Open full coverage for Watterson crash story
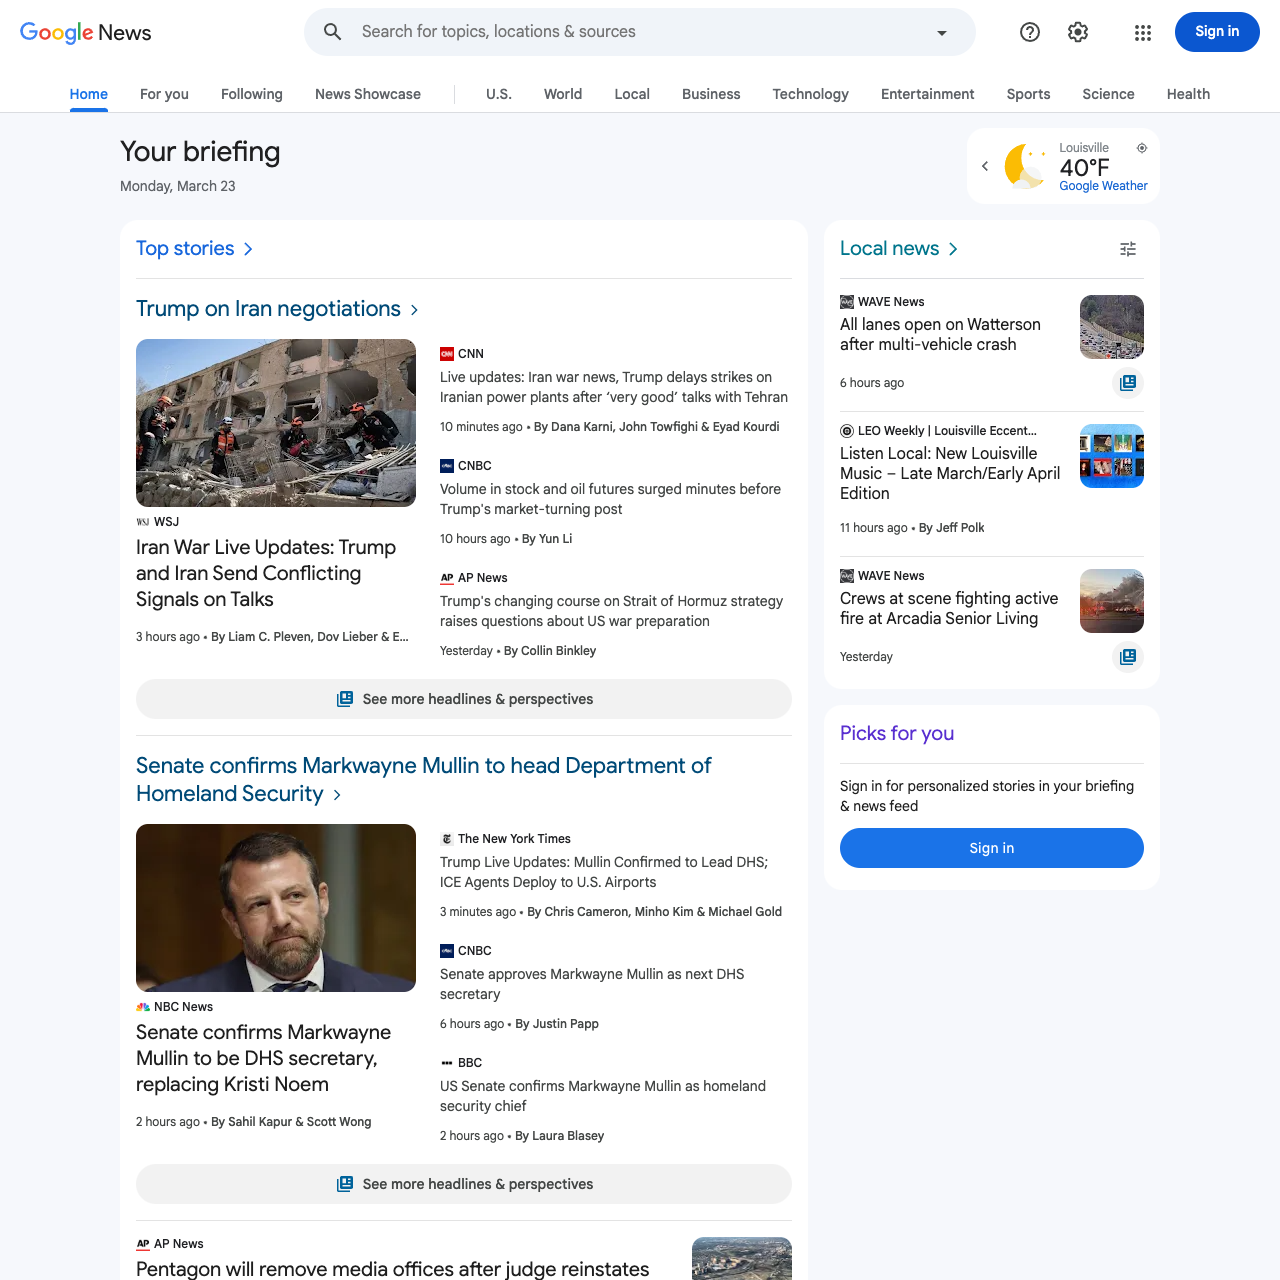The width and height of the screenshot is (1280, 1280). point(1127,383)
